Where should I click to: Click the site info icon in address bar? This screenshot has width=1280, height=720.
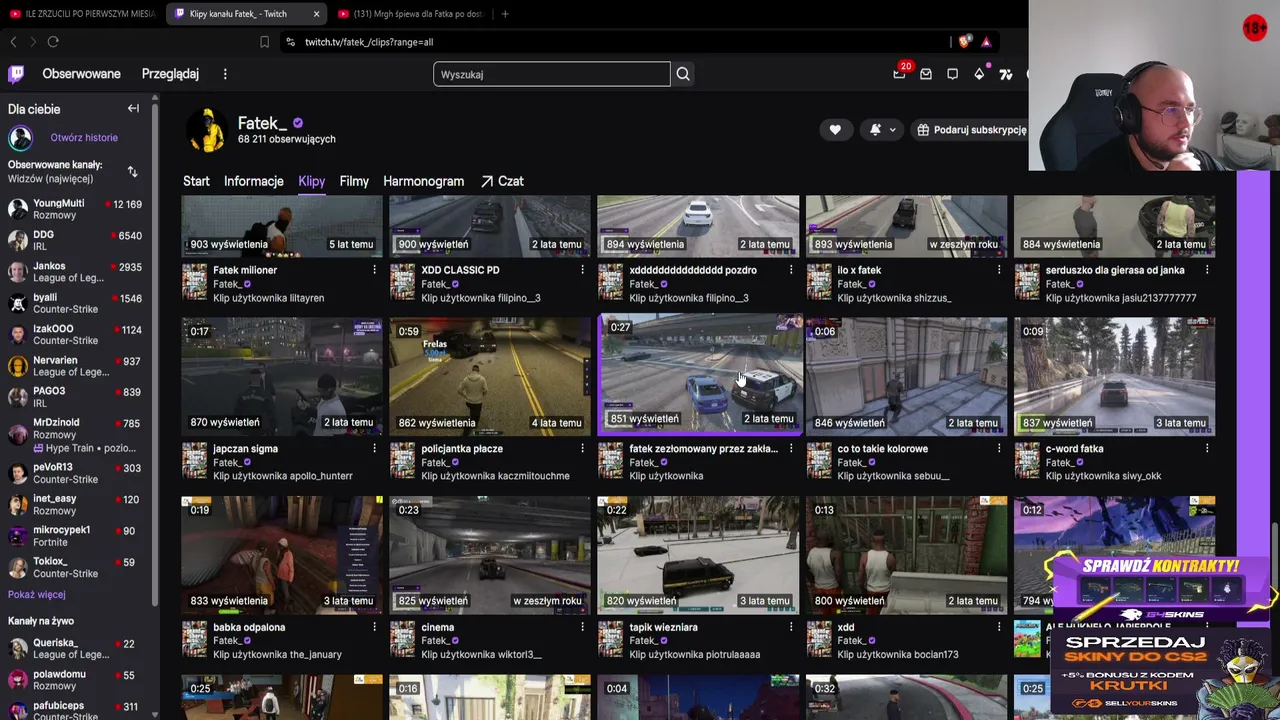290,42
